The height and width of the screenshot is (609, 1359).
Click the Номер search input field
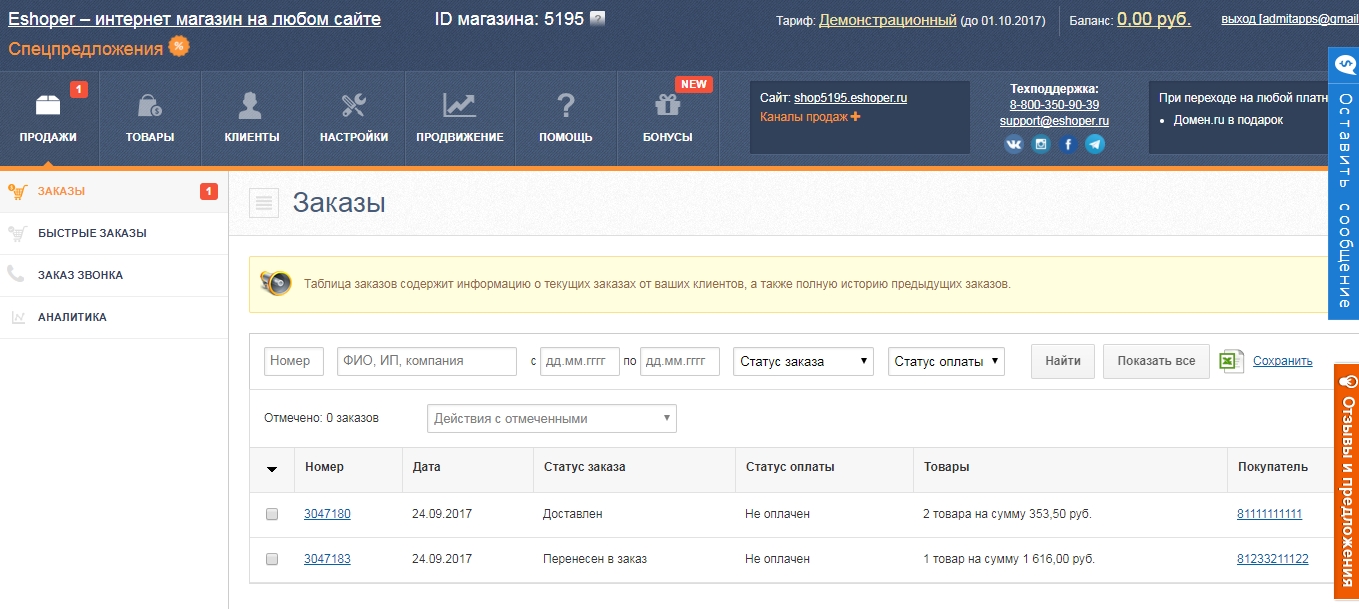pyautogui.click(x=293, y=361)
